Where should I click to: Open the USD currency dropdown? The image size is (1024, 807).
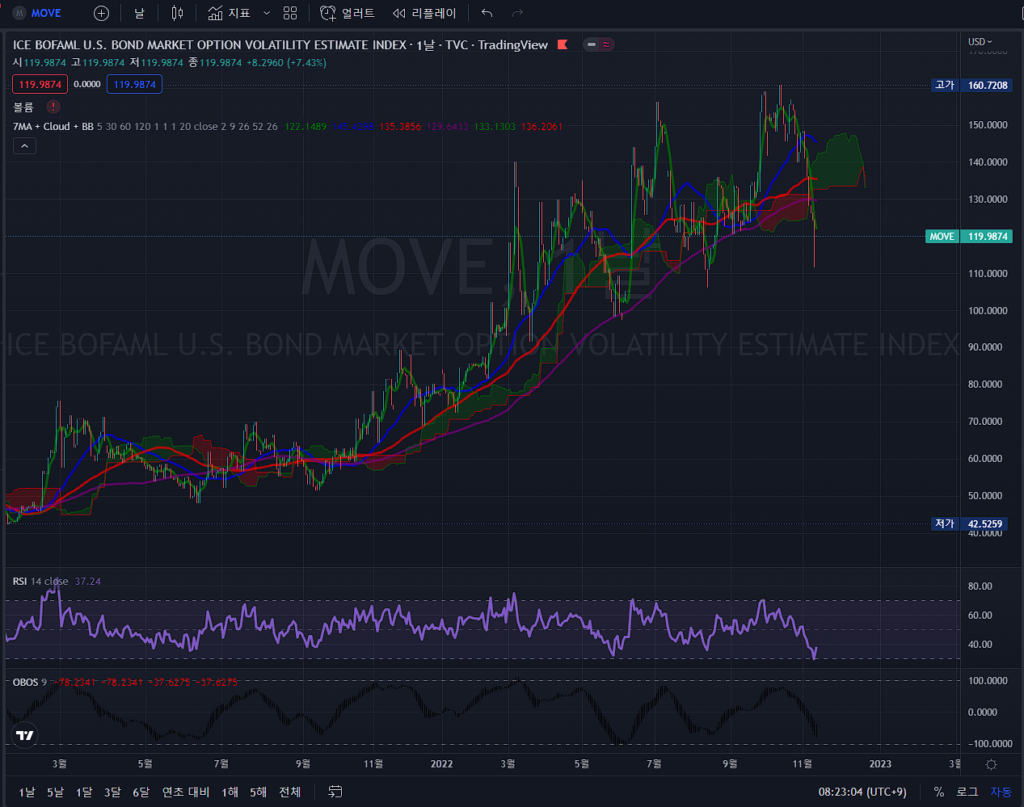978,41
